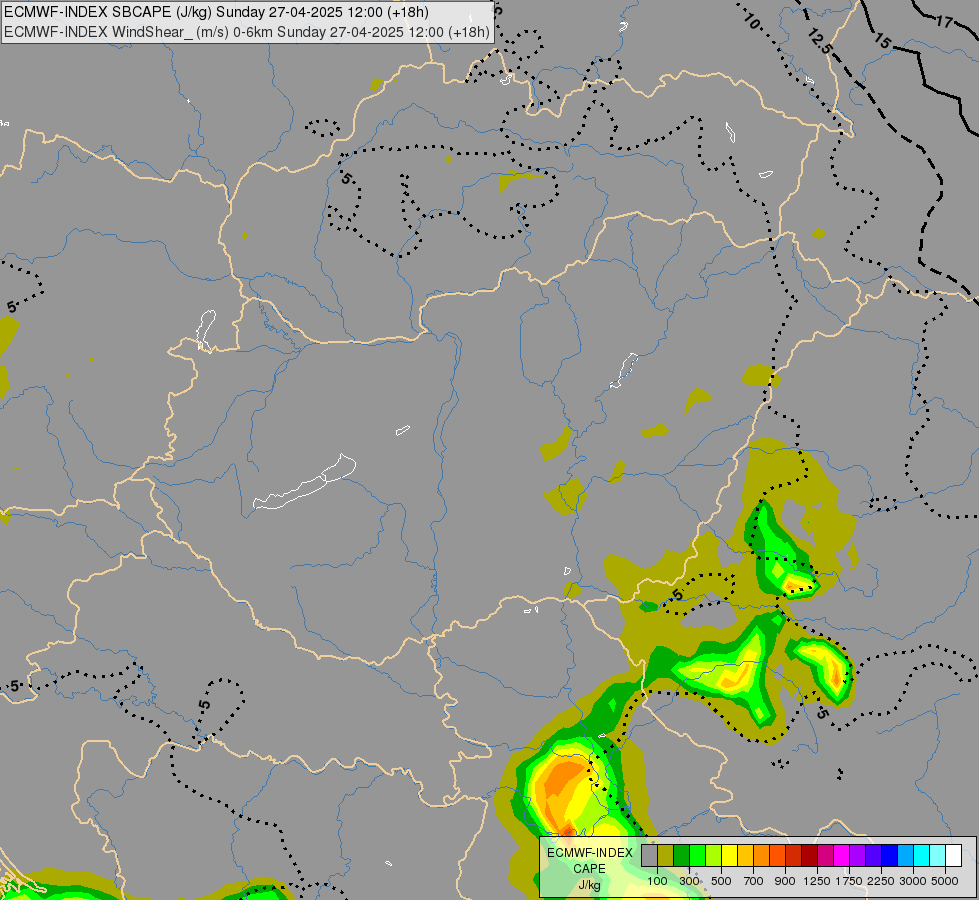Click the legend tick value 700
This screenshot has height=900, width=979.
click(754, 881)
